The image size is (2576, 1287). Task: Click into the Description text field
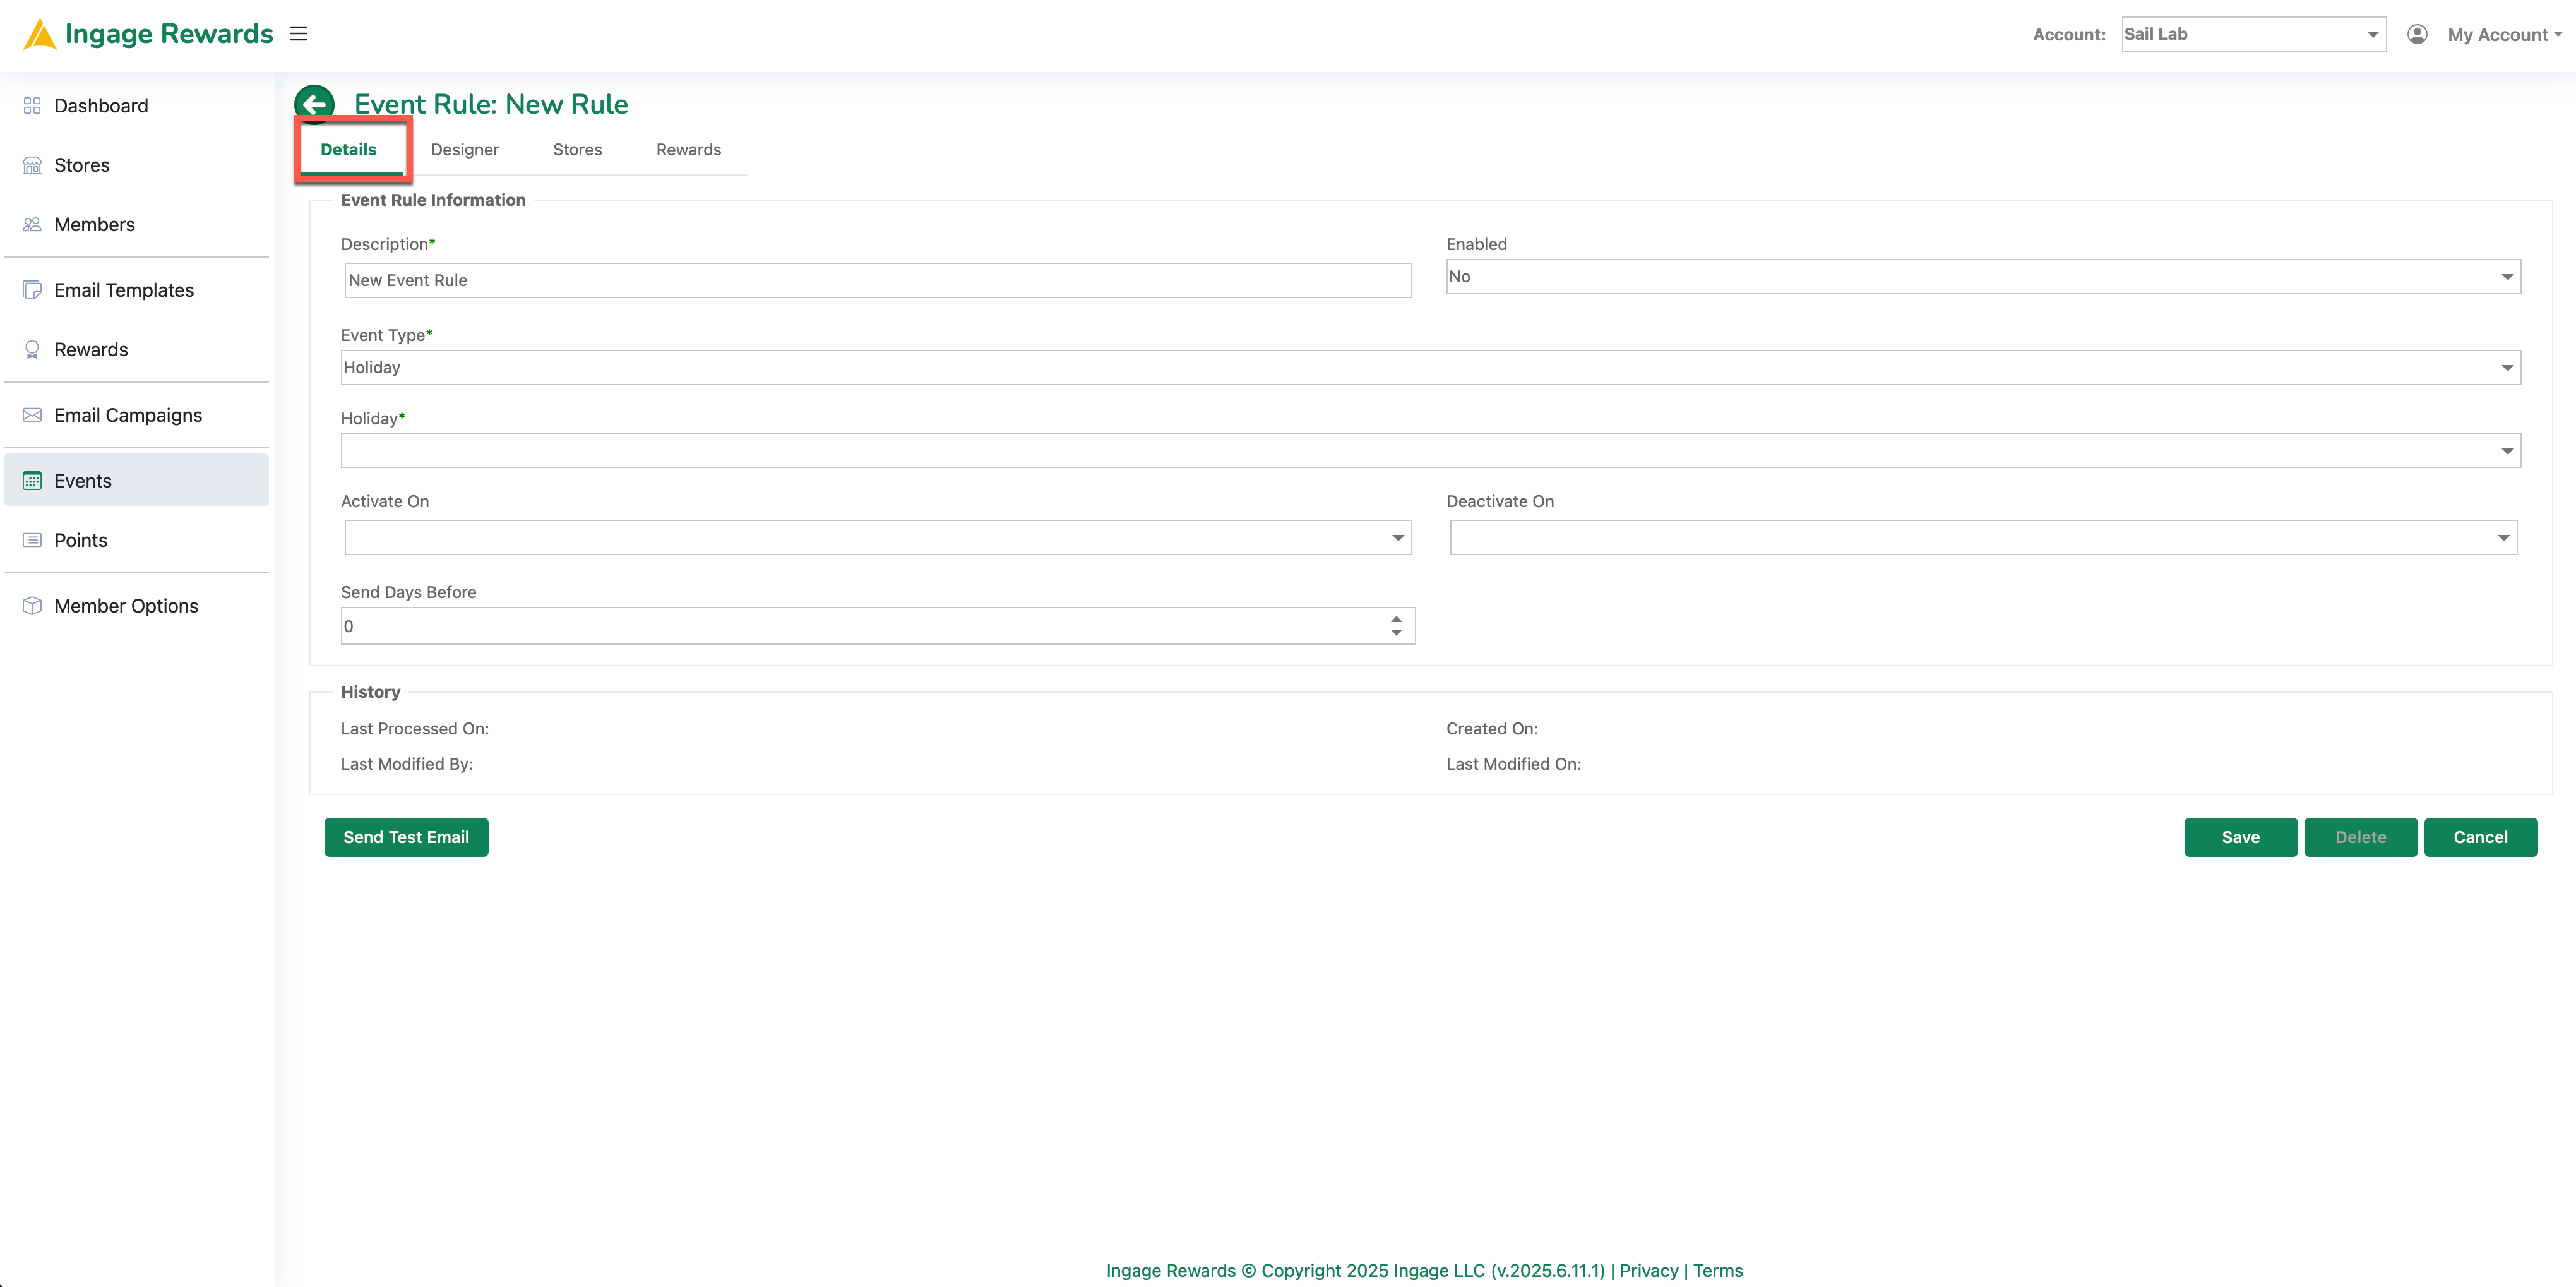878,280
